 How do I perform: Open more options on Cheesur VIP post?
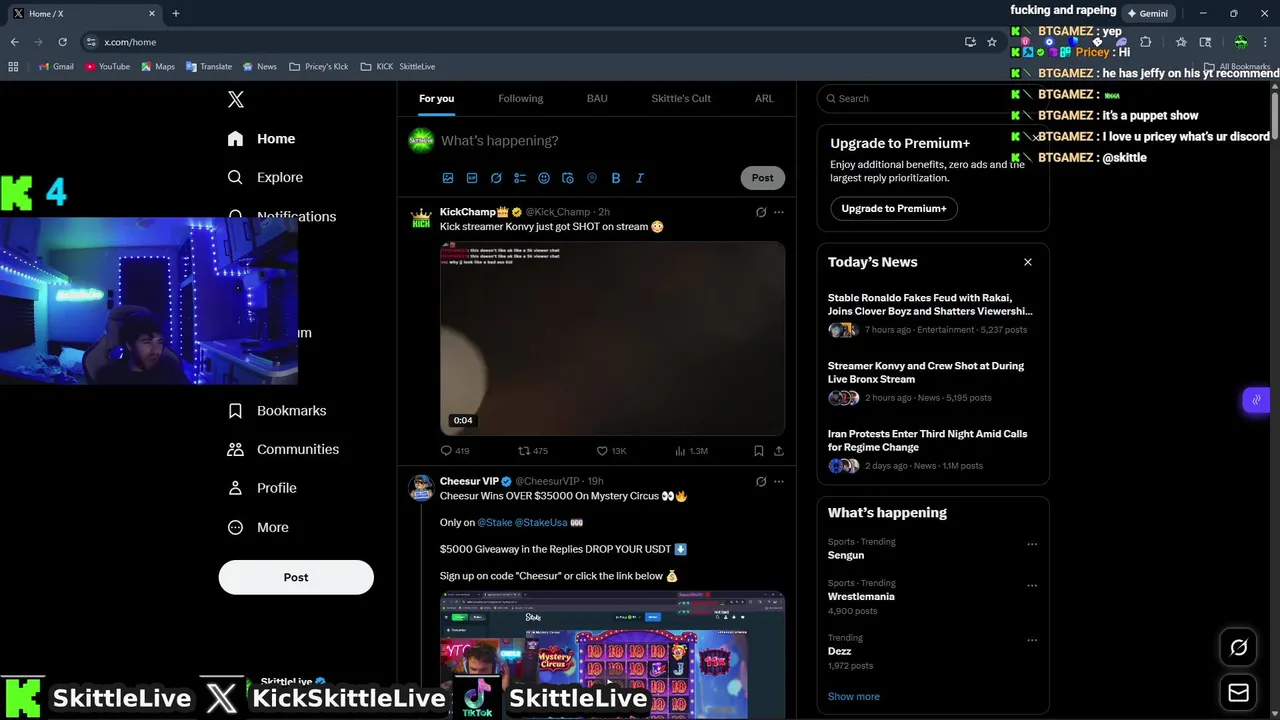(779, 481)
